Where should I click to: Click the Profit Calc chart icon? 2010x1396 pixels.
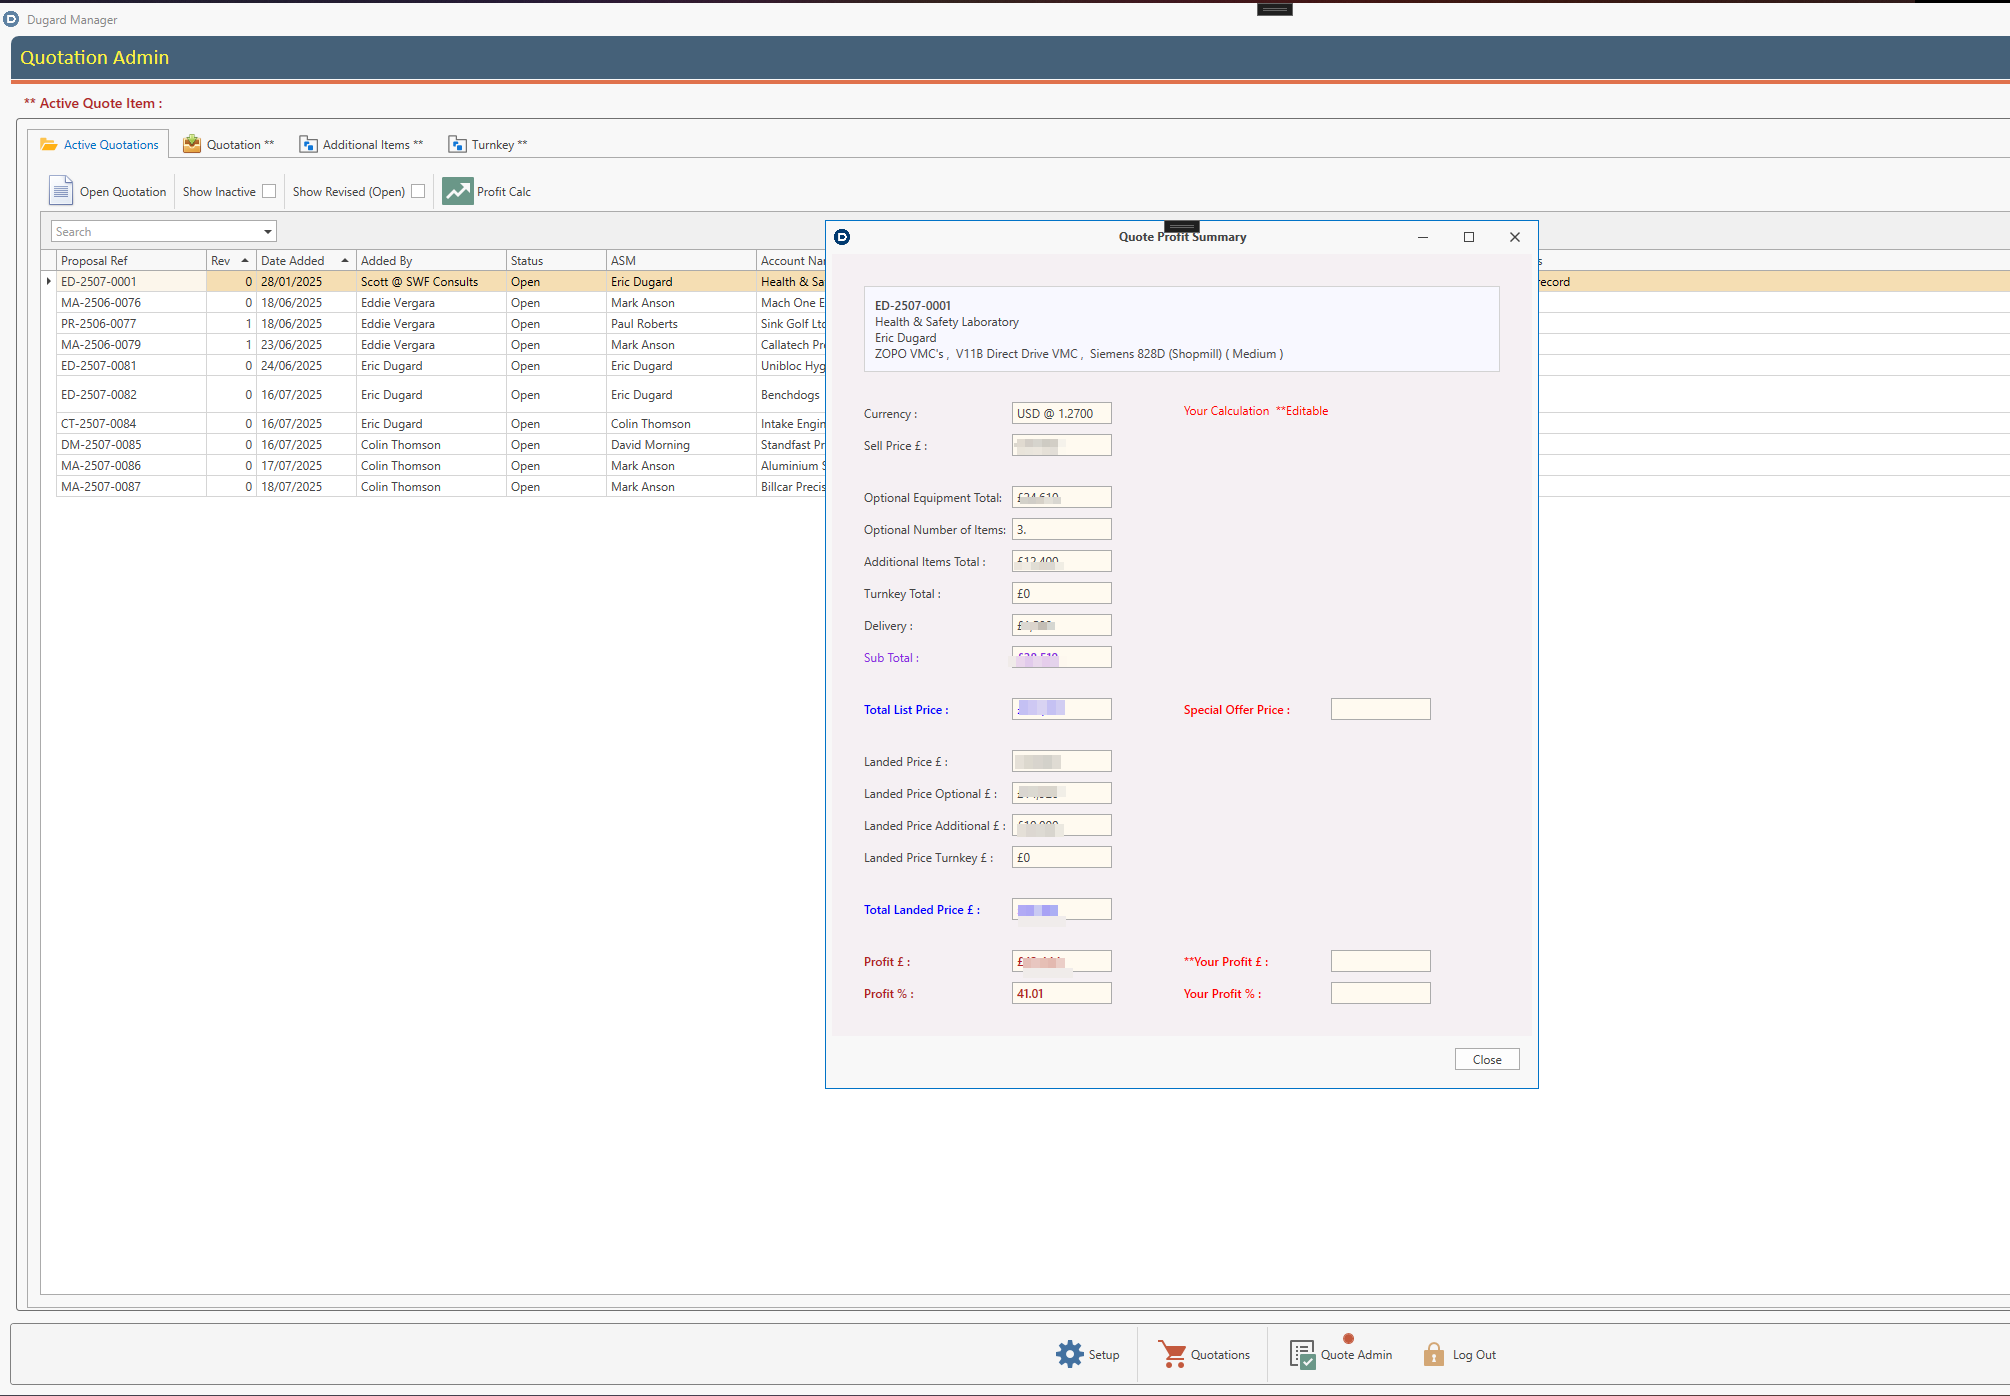[x=458, y=191]
